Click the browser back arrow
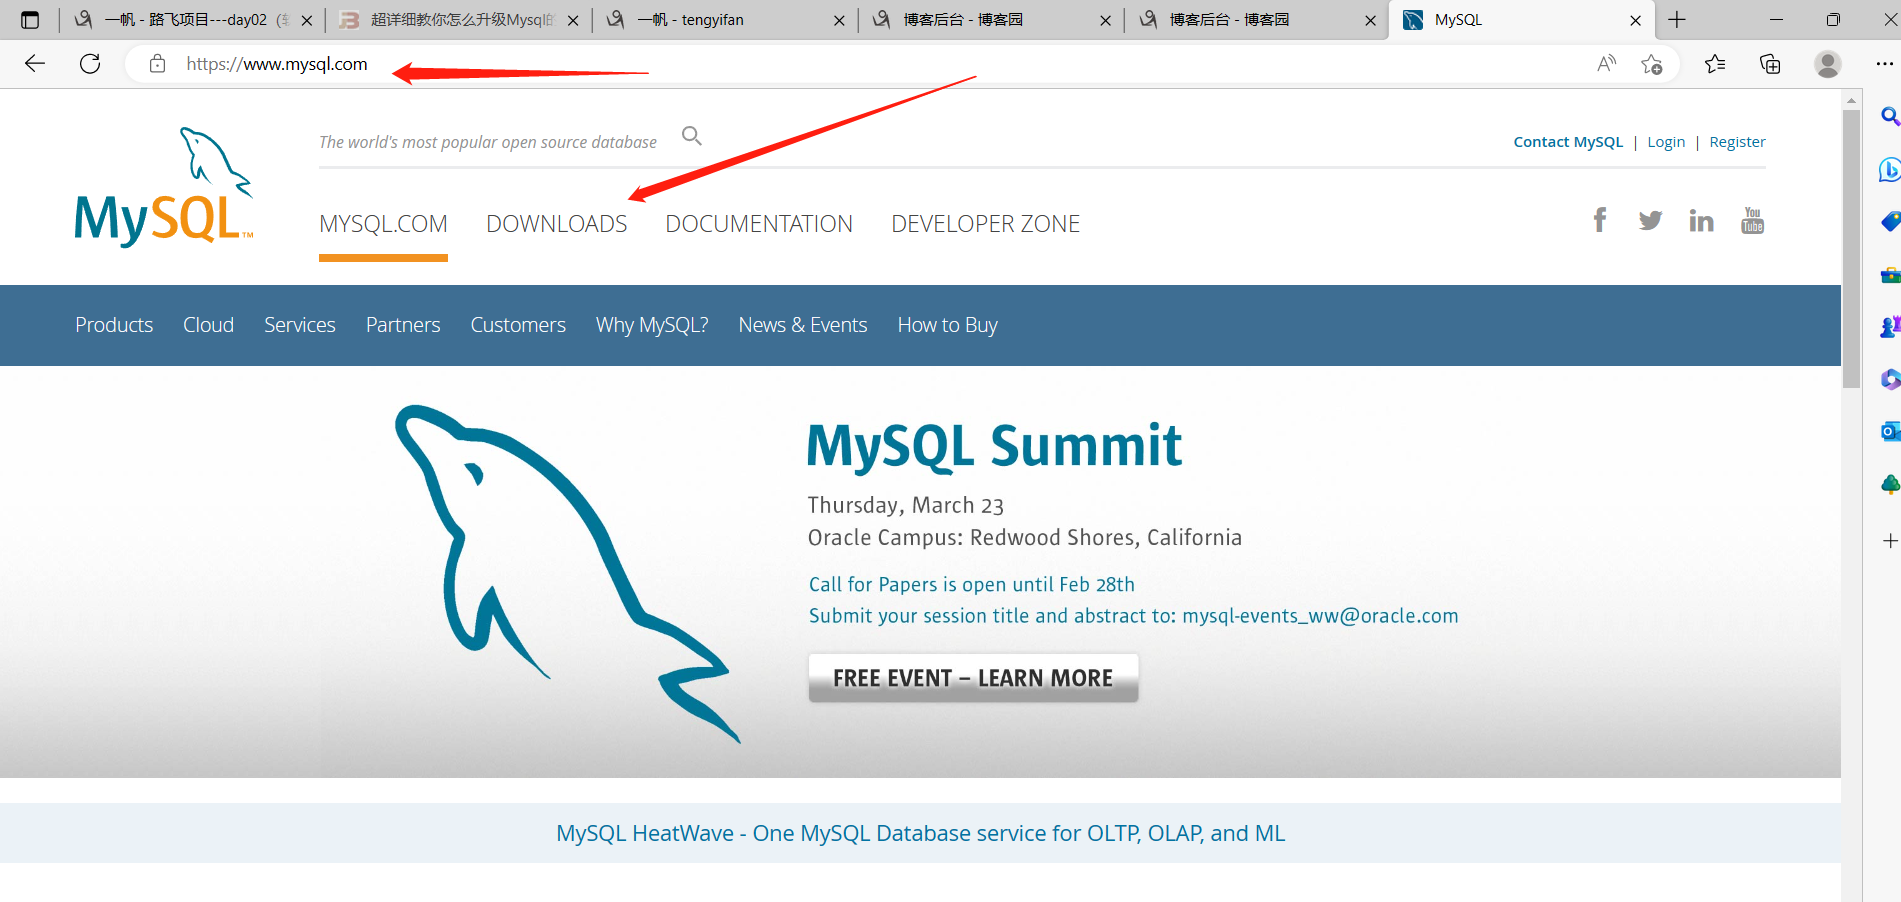 tap(35, 64)
